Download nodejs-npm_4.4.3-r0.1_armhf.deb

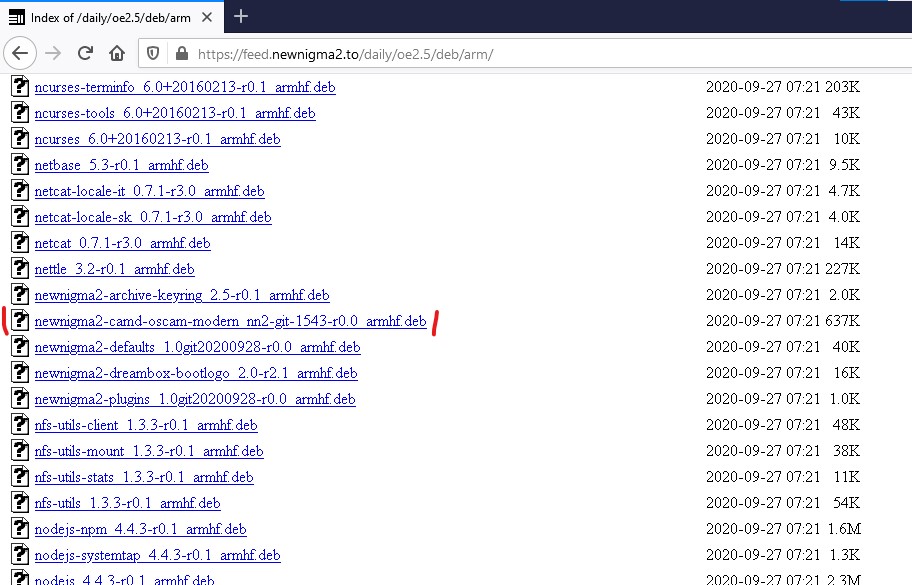[141, 530]
